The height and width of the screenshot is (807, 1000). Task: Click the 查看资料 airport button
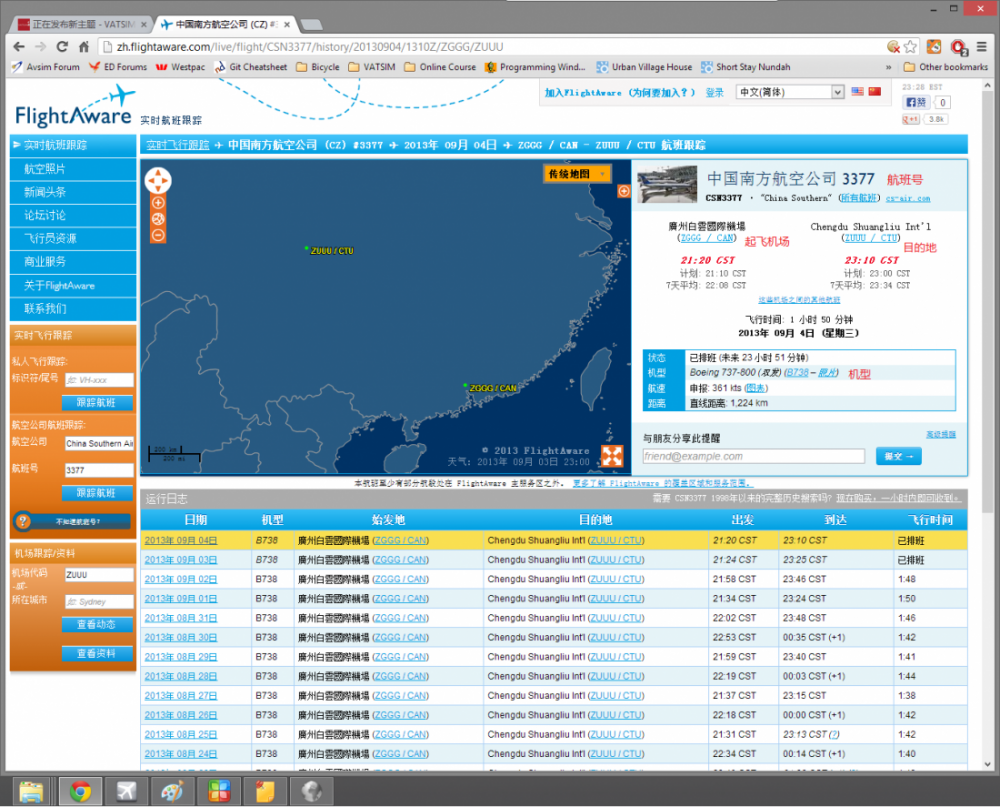tap(97, 653)
